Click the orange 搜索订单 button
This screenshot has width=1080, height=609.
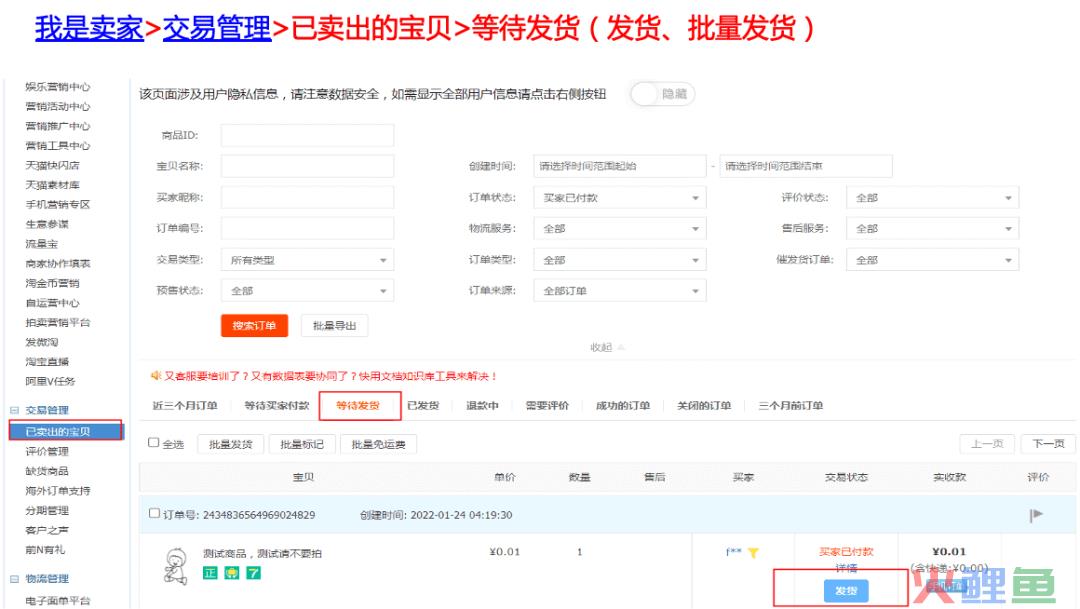pyautogui.click(x=254, y=326)
